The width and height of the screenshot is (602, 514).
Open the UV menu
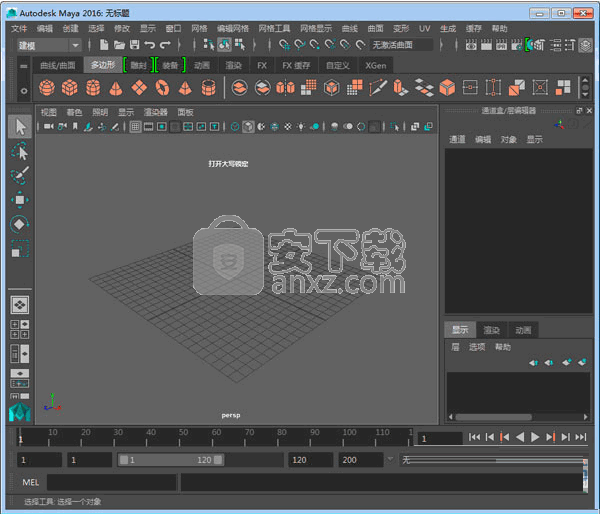[424, 28]
